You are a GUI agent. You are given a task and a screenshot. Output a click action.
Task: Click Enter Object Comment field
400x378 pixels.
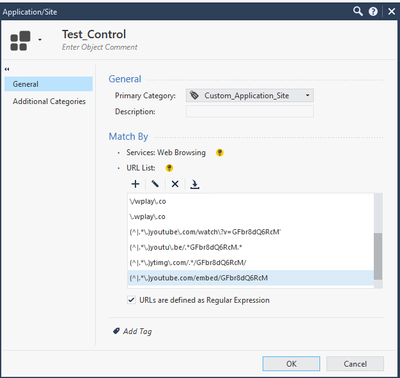pyautogui.click(x=99, y=47)
